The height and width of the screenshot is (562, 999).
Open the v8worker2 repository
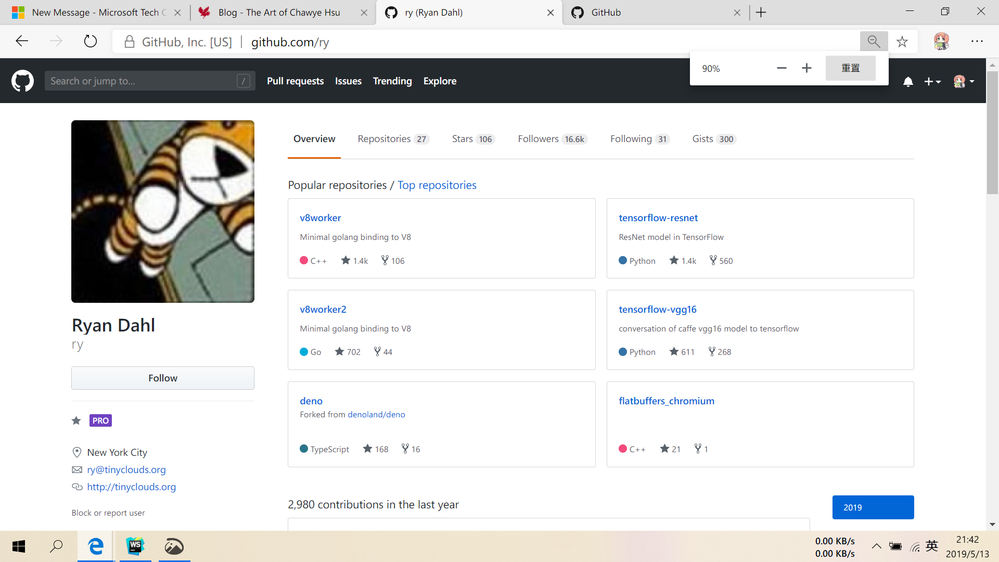323,309
